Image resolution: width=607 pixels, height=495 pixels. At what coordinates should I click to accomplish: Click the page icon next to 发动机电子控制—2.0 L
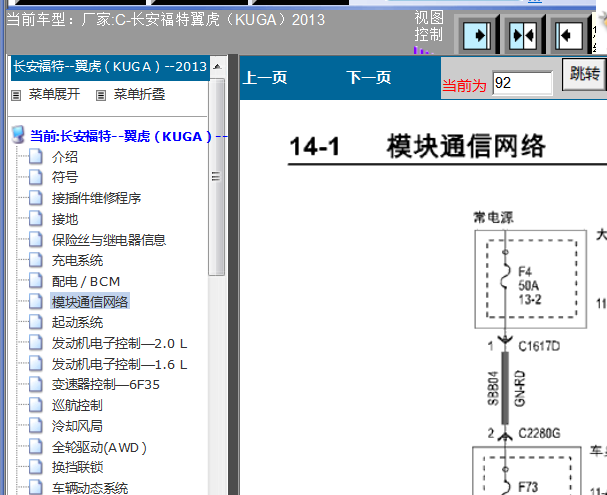click(x=36, y=343)
